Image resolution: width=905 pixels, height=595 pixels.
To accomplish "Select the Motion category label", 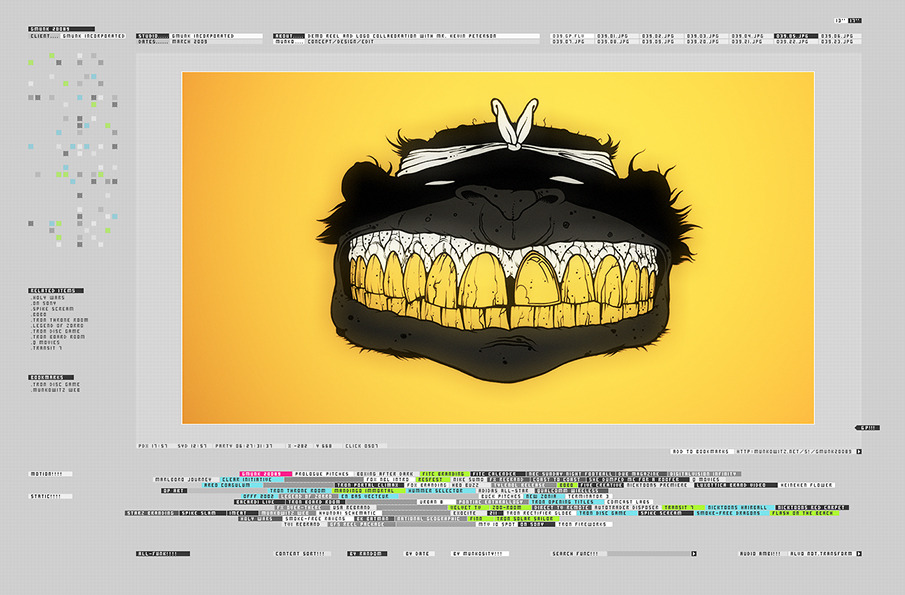I will point(51,474).
